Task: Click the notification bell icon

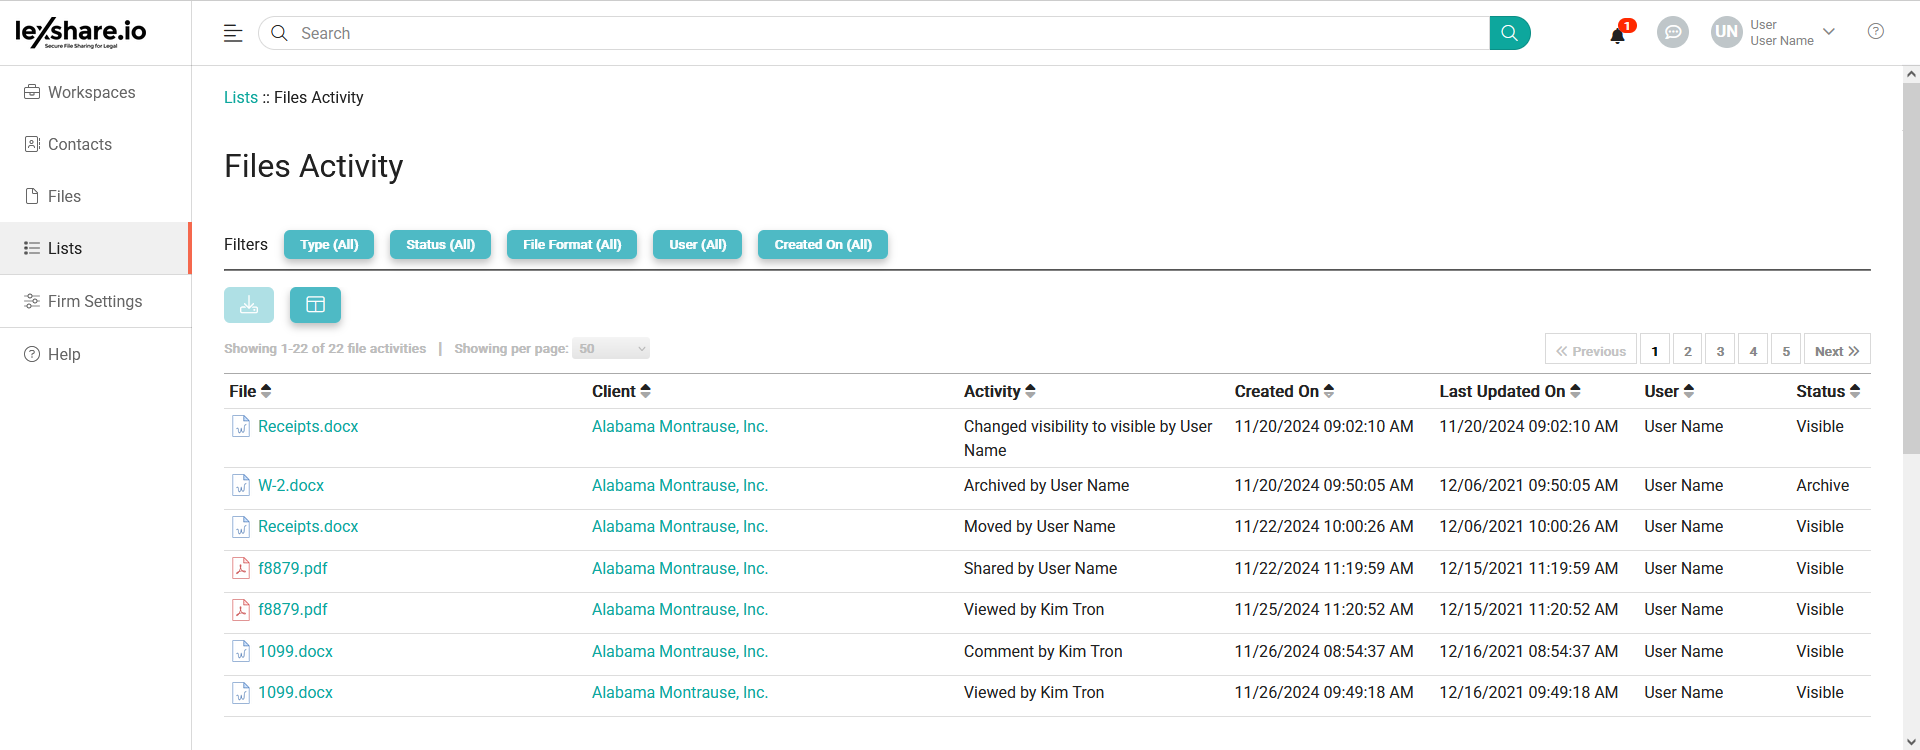Action: point(1617,35)
